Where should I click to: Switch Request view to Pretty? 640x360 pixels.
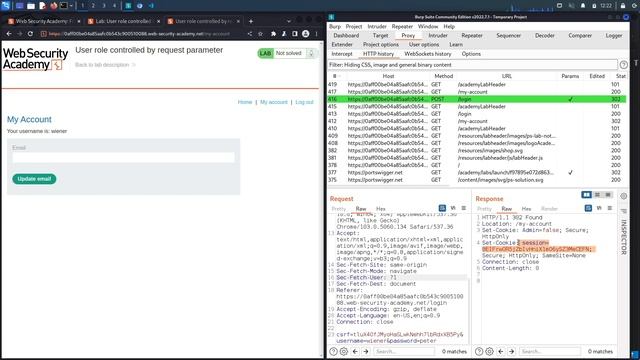338,209
